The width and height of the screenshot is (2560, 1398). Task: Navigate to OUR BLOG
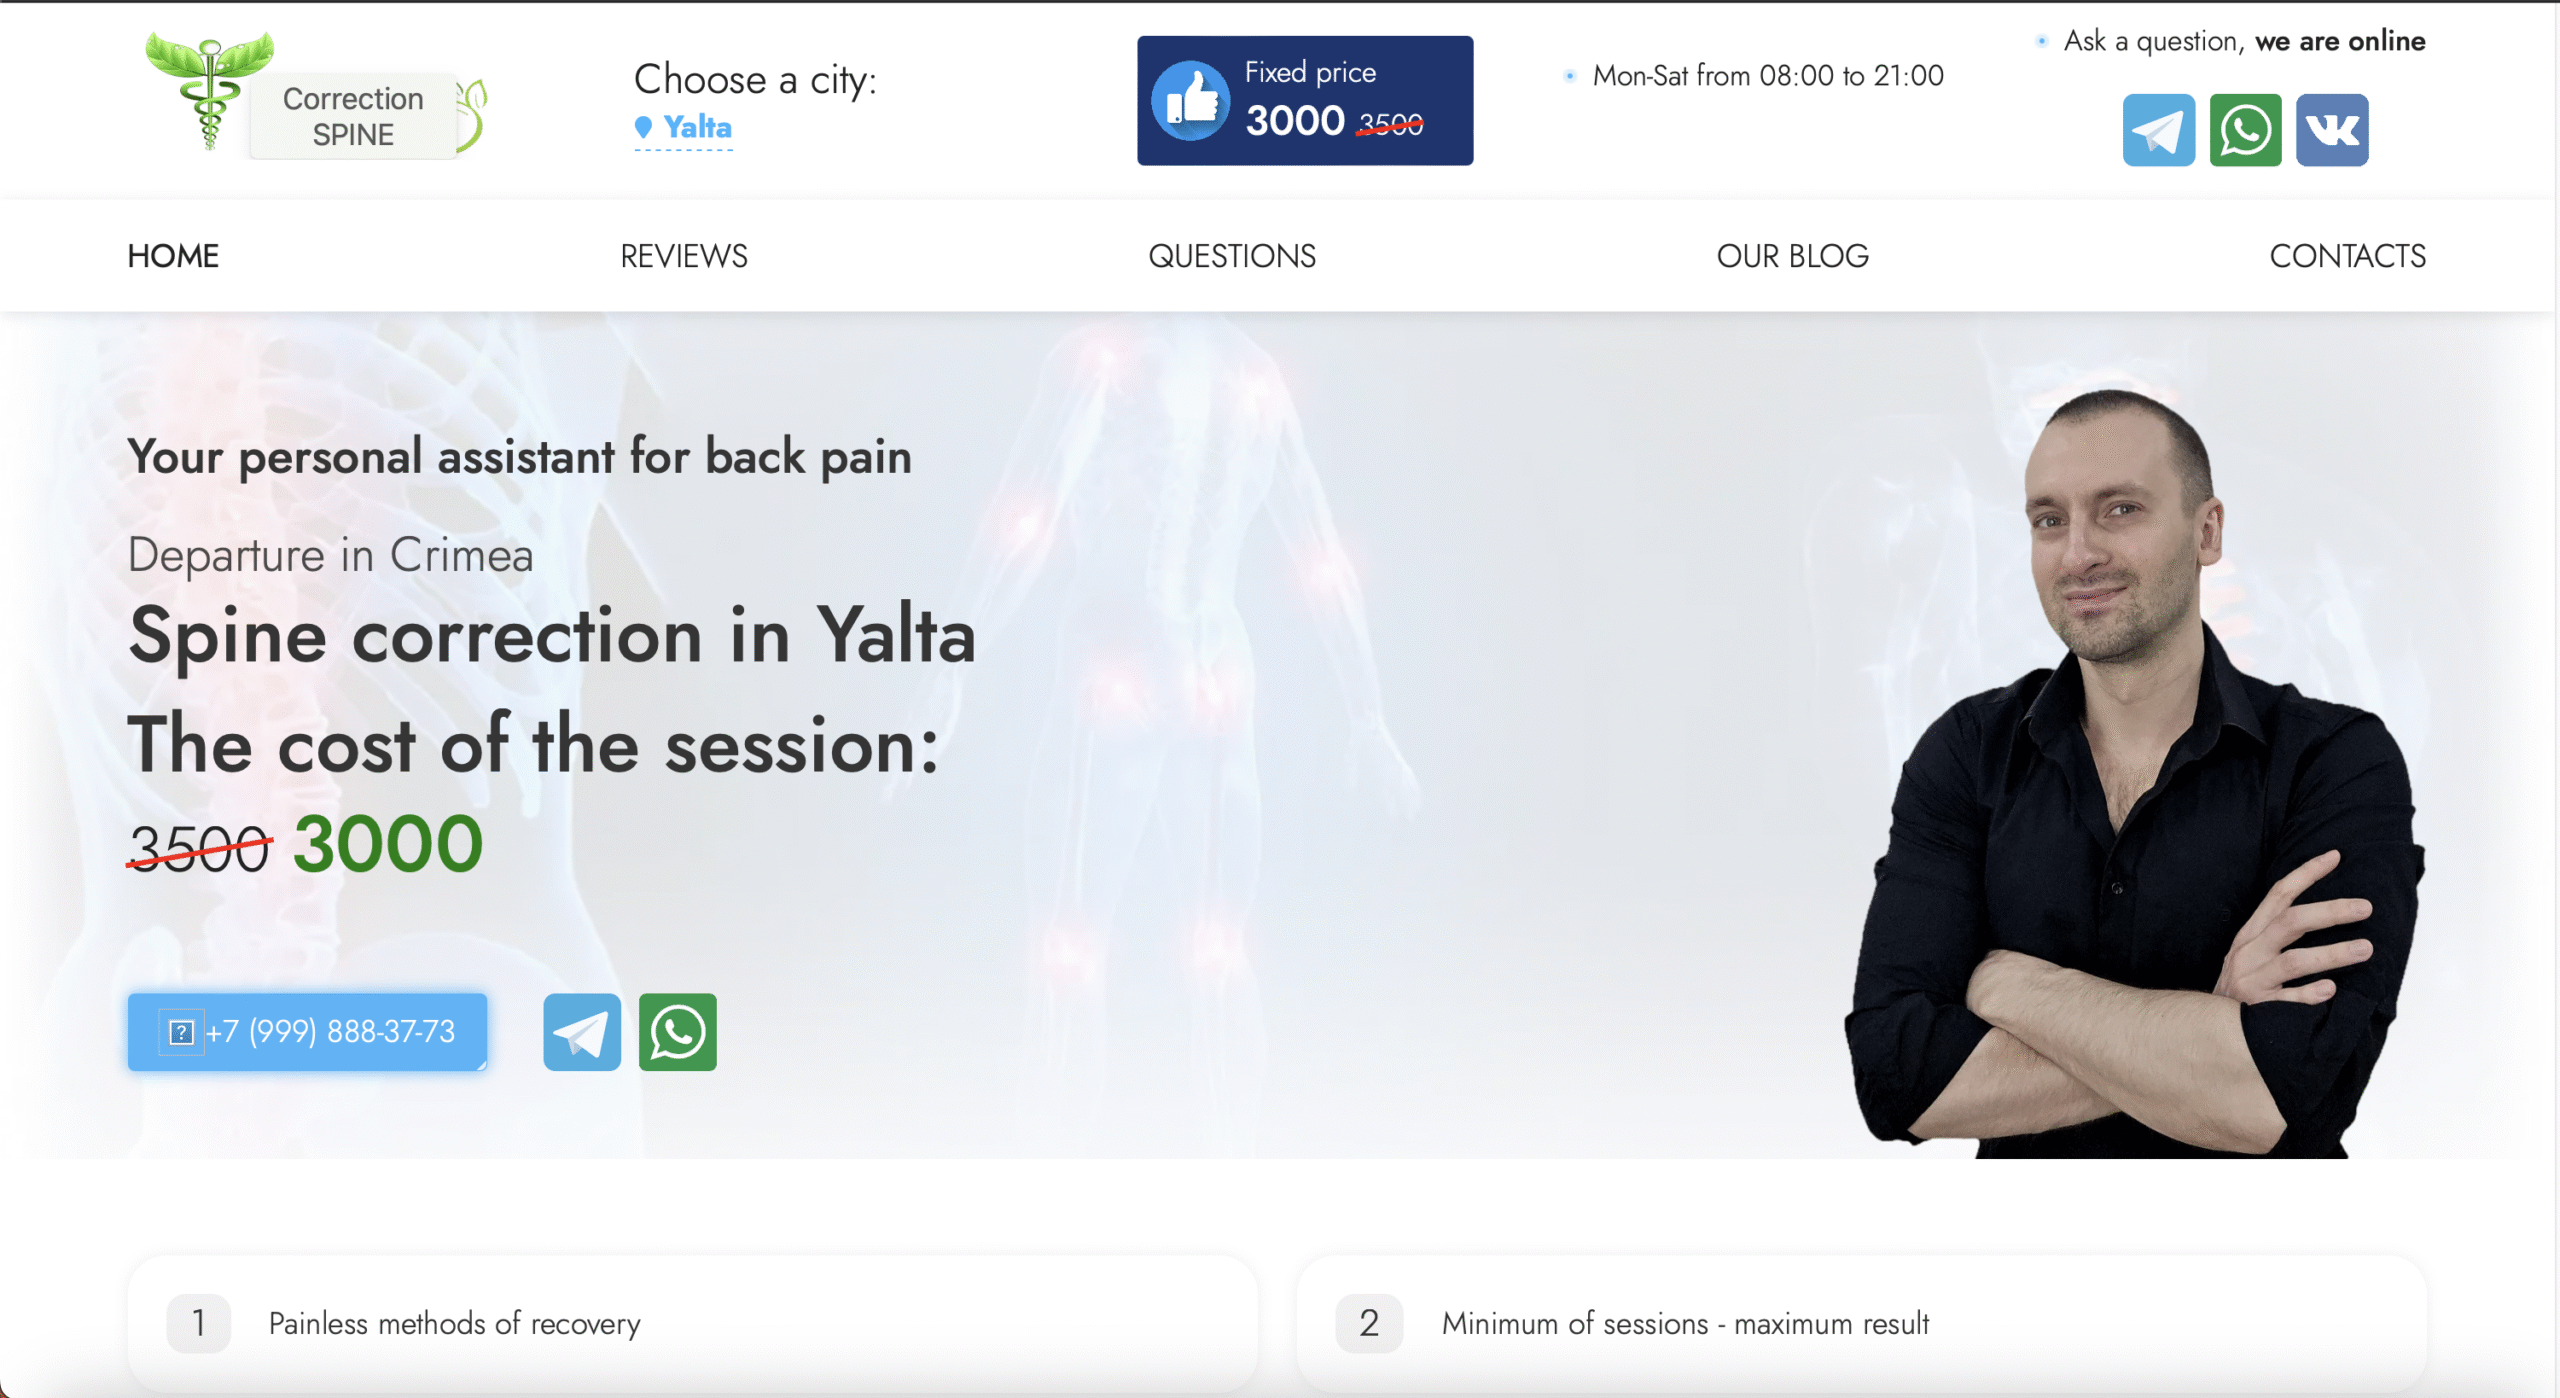pyautogui.click(x=1792, y=256)
